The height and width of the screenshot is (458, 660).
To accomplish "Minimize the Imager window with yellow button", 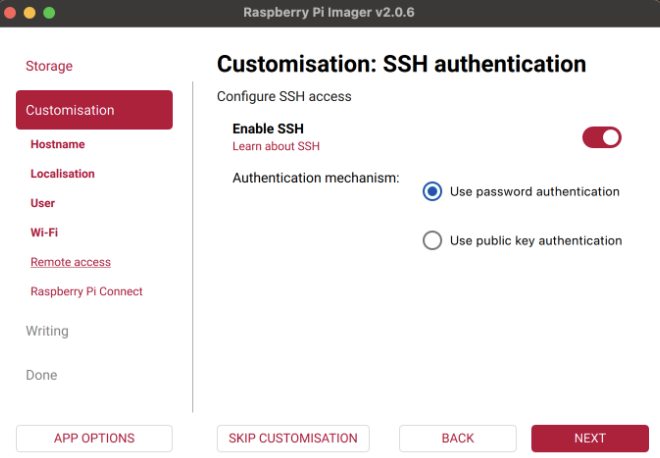I will coord(29,13).
